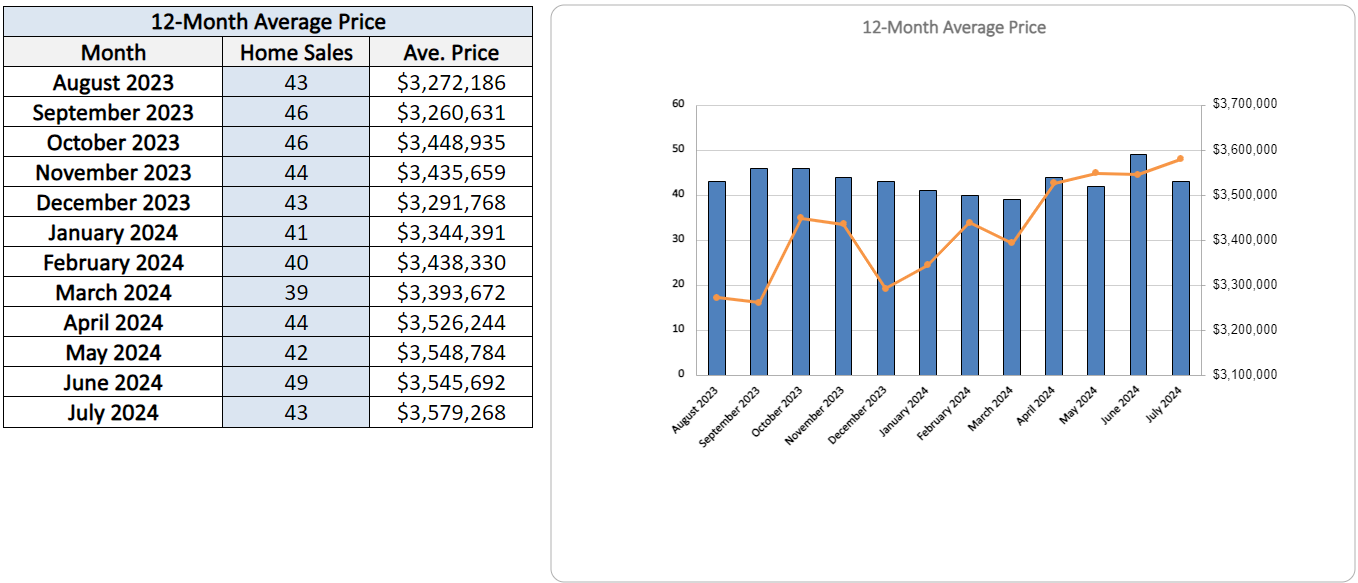Select the 'February 2024' month cell
This screenshot has width=1358, height=583.
coord(113,262)
